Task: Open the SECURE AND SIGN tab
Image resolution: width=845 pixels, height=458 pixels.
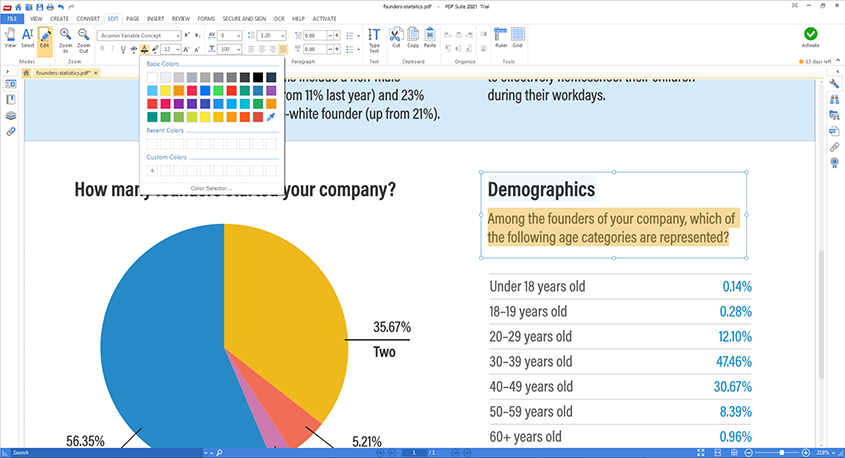Action: [x=244, y=18]
